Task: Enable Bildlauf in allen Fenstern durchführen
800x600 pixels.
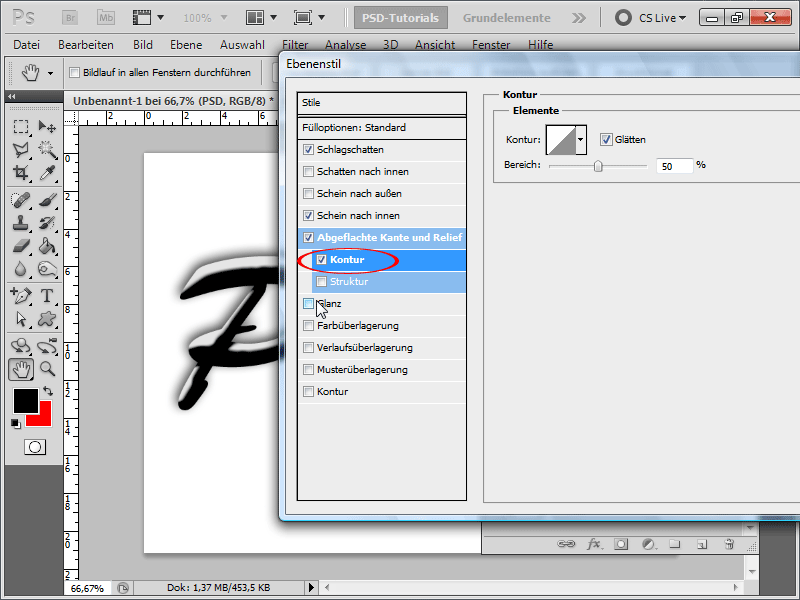Action: tap(74, 72)
